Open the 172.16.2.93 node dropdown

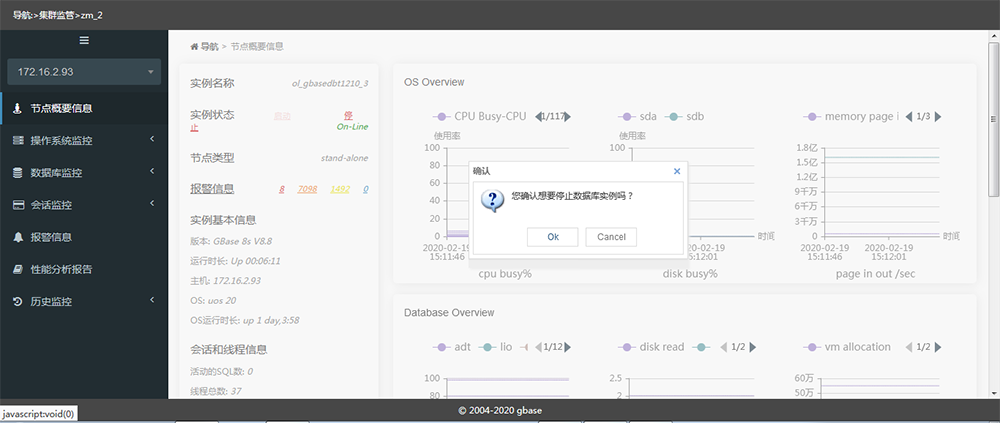pyautogui.click(x=84, y=72)
